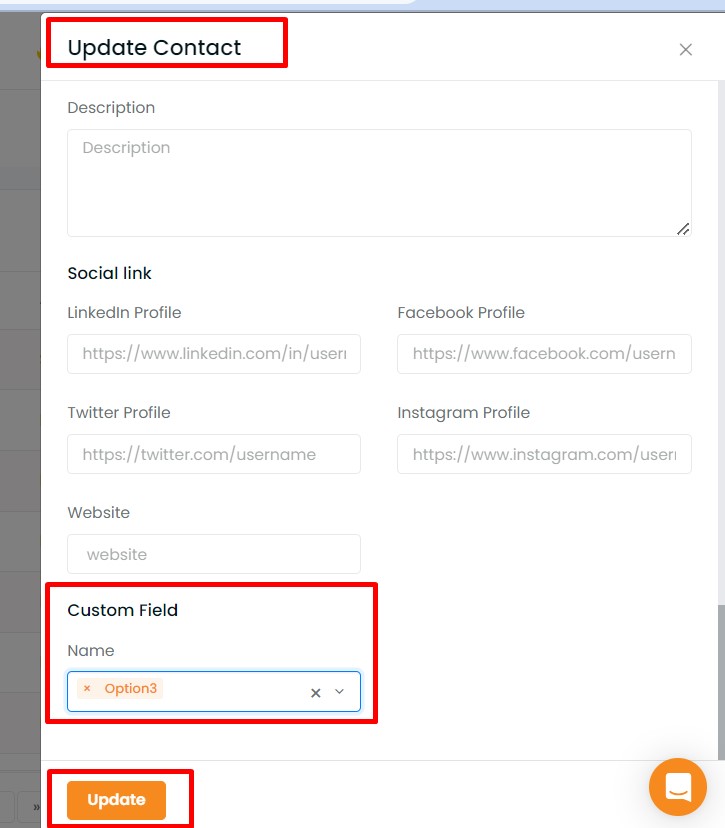Focus the Instagram Profile input field
Screen dimensions: 725x828
(544, 454)
